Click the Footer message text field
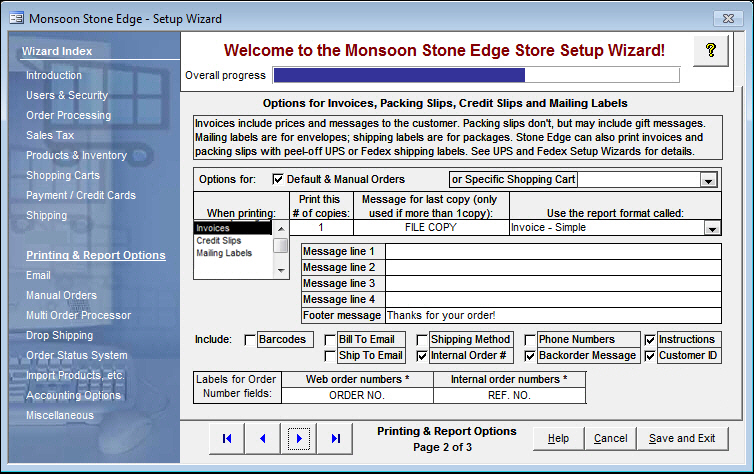 tap(553, 315)
